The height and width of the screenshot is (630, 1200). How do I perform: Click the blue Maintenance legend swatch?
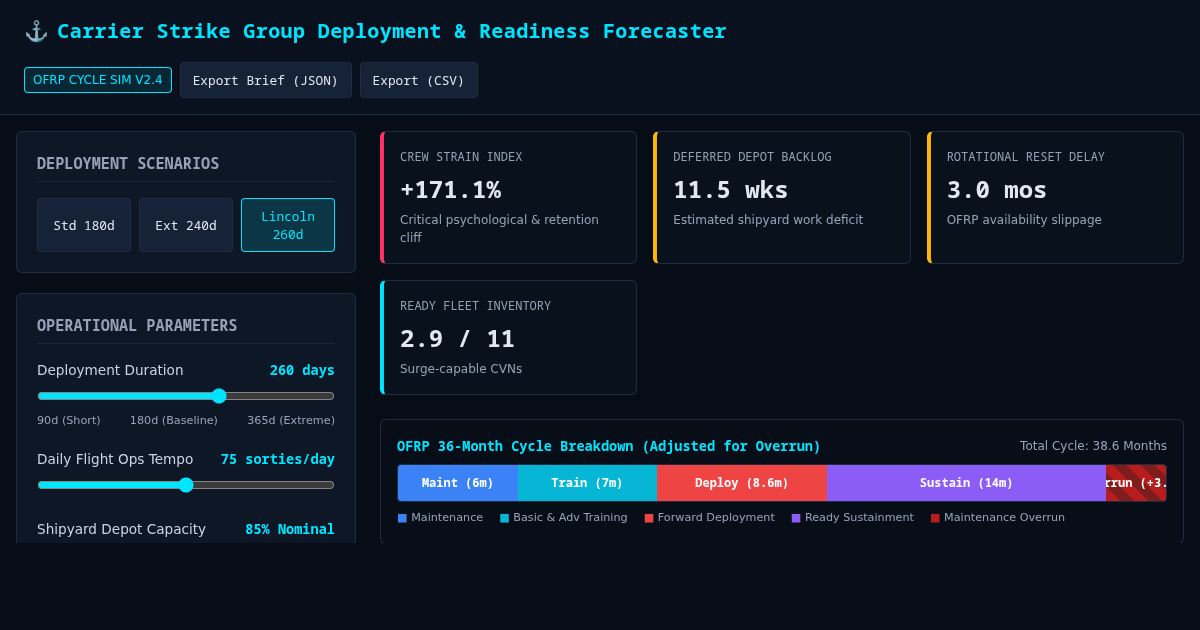[x=402, y=518]
